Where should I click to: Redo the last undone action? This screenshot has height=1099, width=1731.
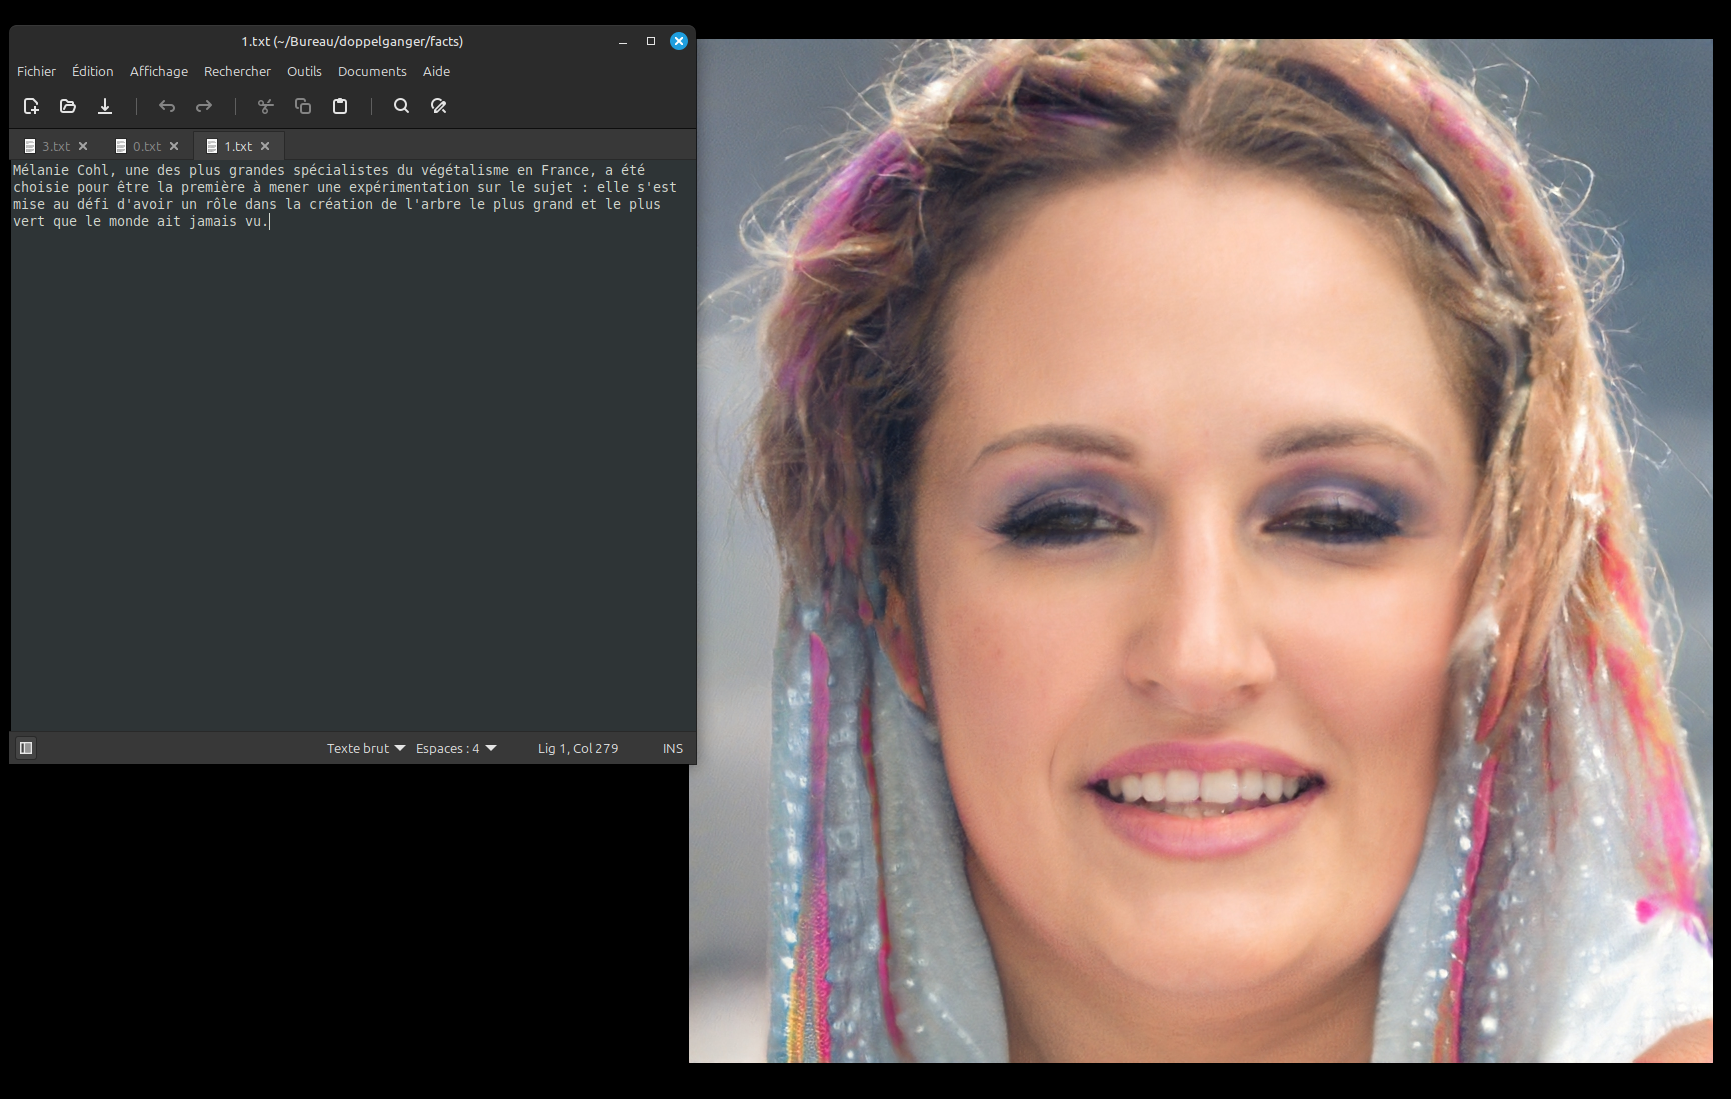click(x=204, y=106)
